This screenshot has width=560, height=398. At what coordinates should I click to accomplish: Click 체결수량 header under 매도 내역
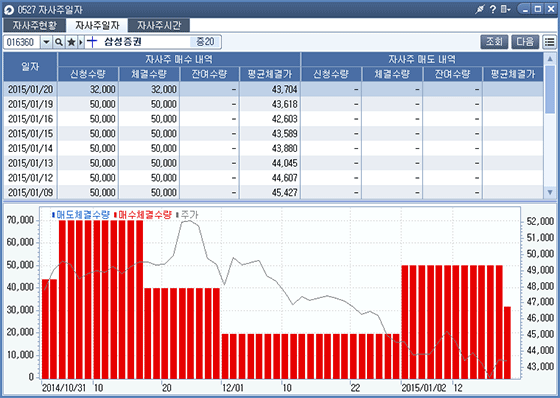tap(392, 74)
